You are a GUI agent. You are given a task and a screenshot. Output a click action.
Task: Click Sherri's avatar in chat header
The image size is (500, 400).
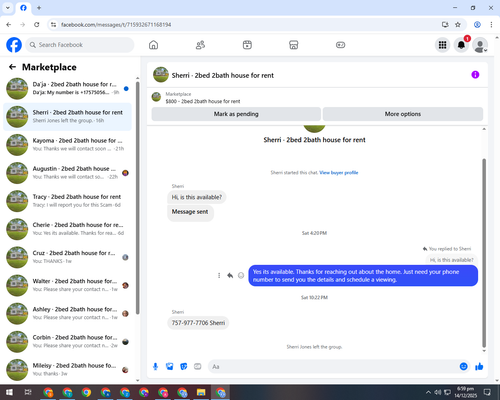coord(161,75)
